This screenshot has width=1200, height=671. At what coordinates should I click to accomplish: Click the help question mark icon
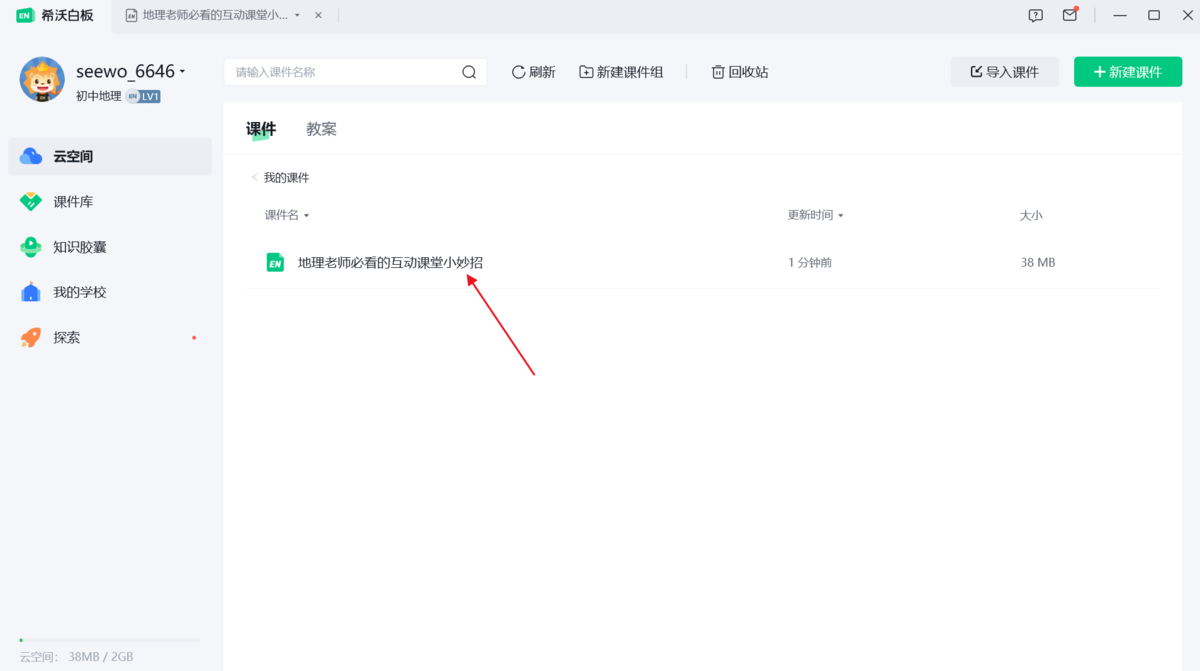pyautogui.click(x=1035, y=15)
